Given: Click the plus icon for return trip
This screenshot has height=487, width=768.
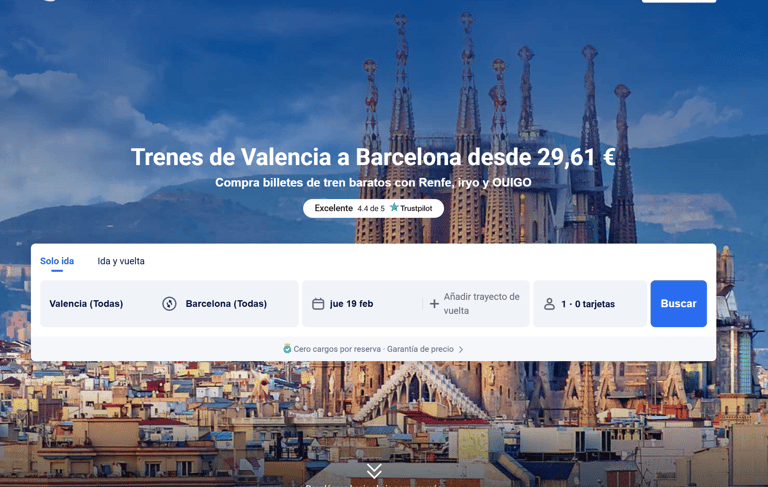Looking at the screenshot, I should 434,304.
